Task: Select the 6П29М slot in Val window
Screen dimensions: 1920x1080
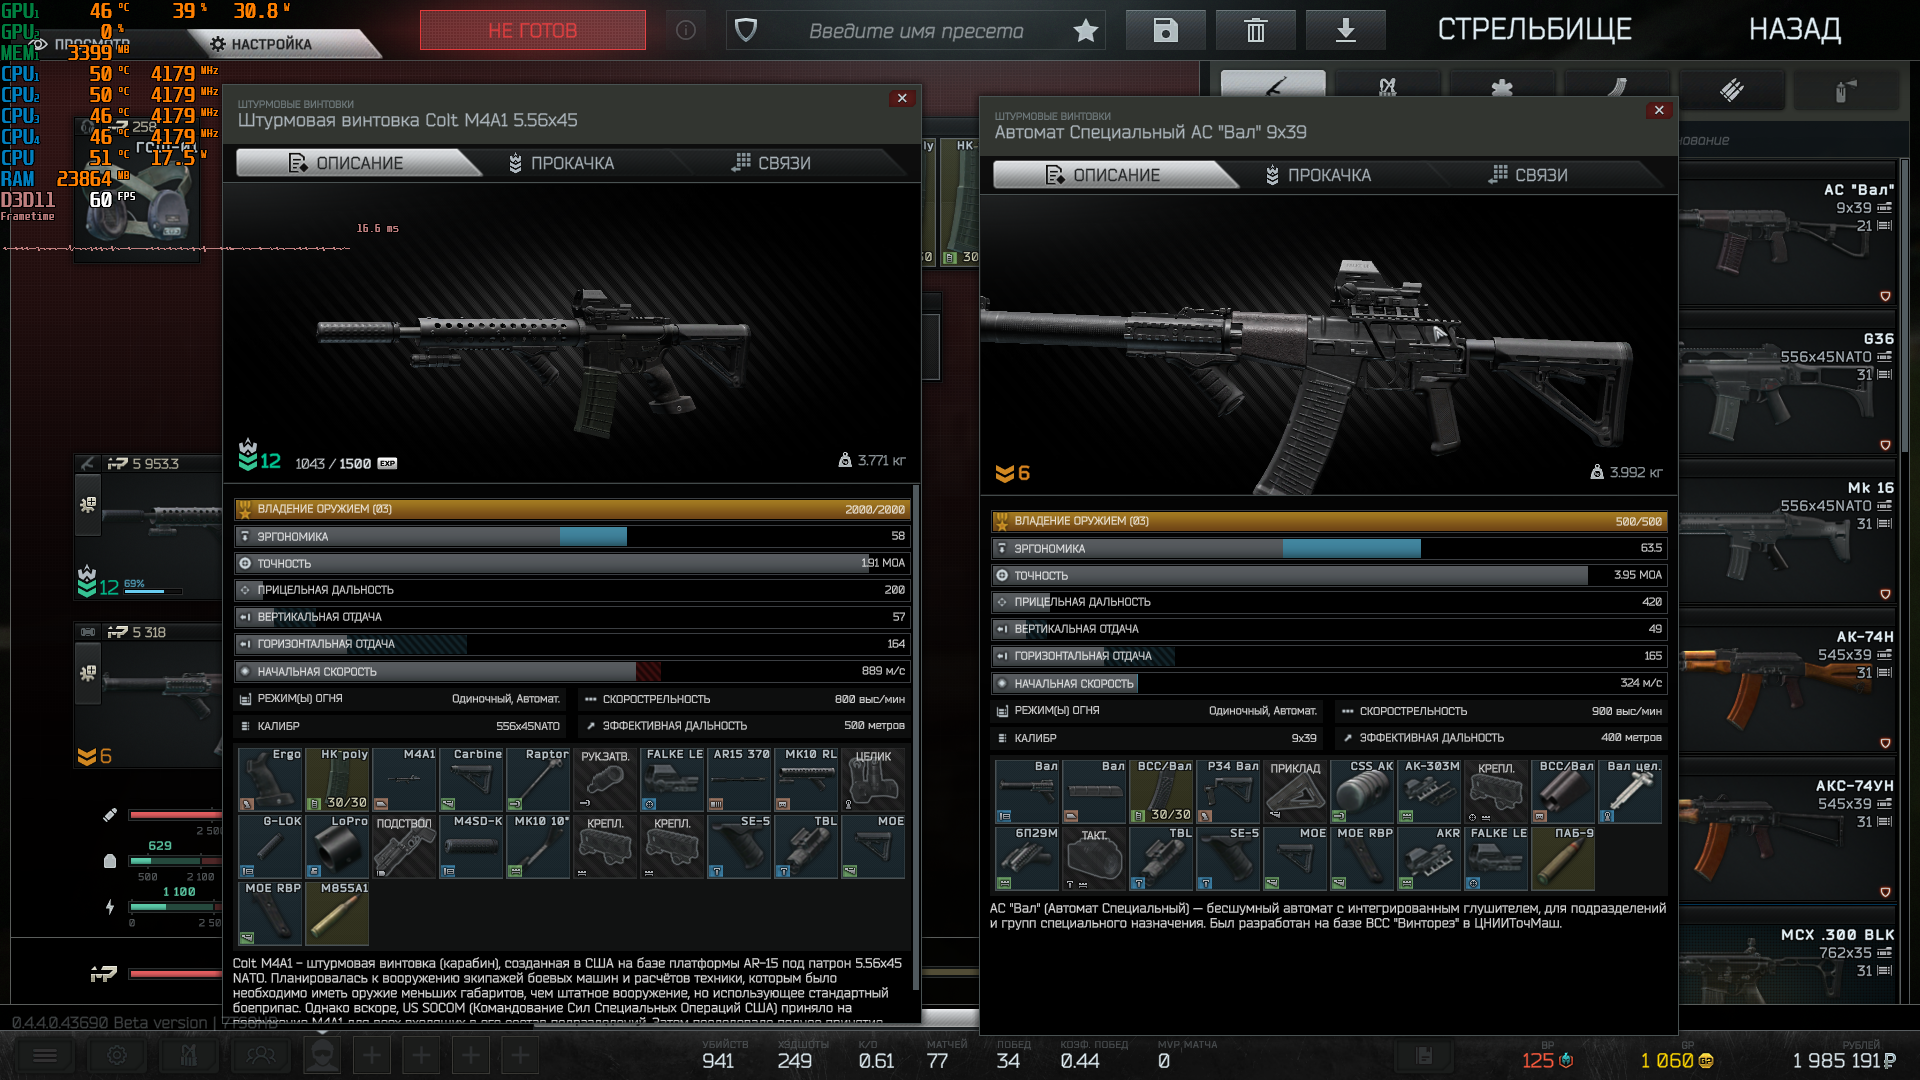Action: point(1027,858)
